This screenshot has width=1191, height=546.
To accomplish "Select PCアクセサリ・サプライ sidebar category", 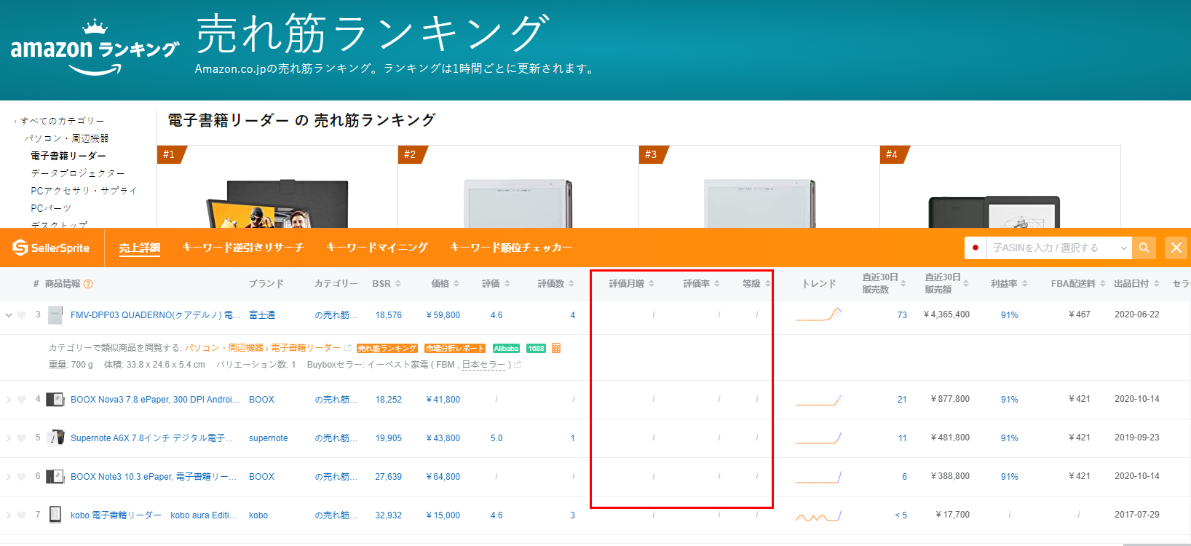I will 84,191.
